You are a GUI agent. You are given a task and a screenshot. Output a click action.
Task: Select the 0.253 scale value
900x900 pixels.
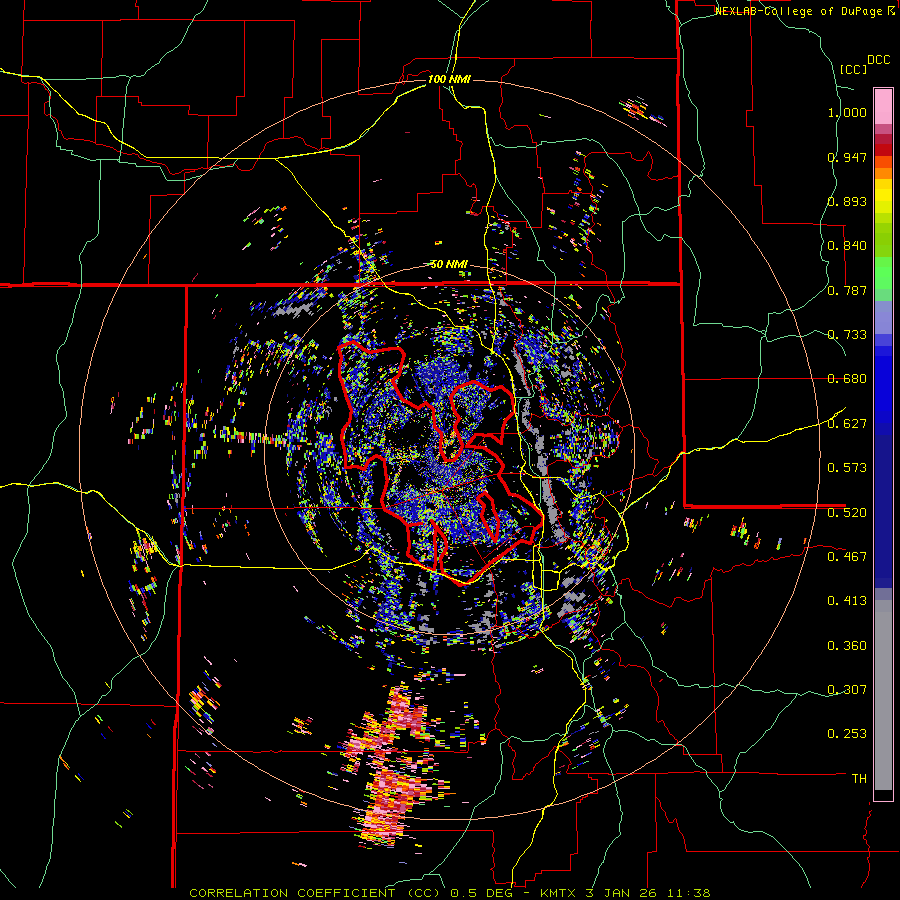pos(847,734)
